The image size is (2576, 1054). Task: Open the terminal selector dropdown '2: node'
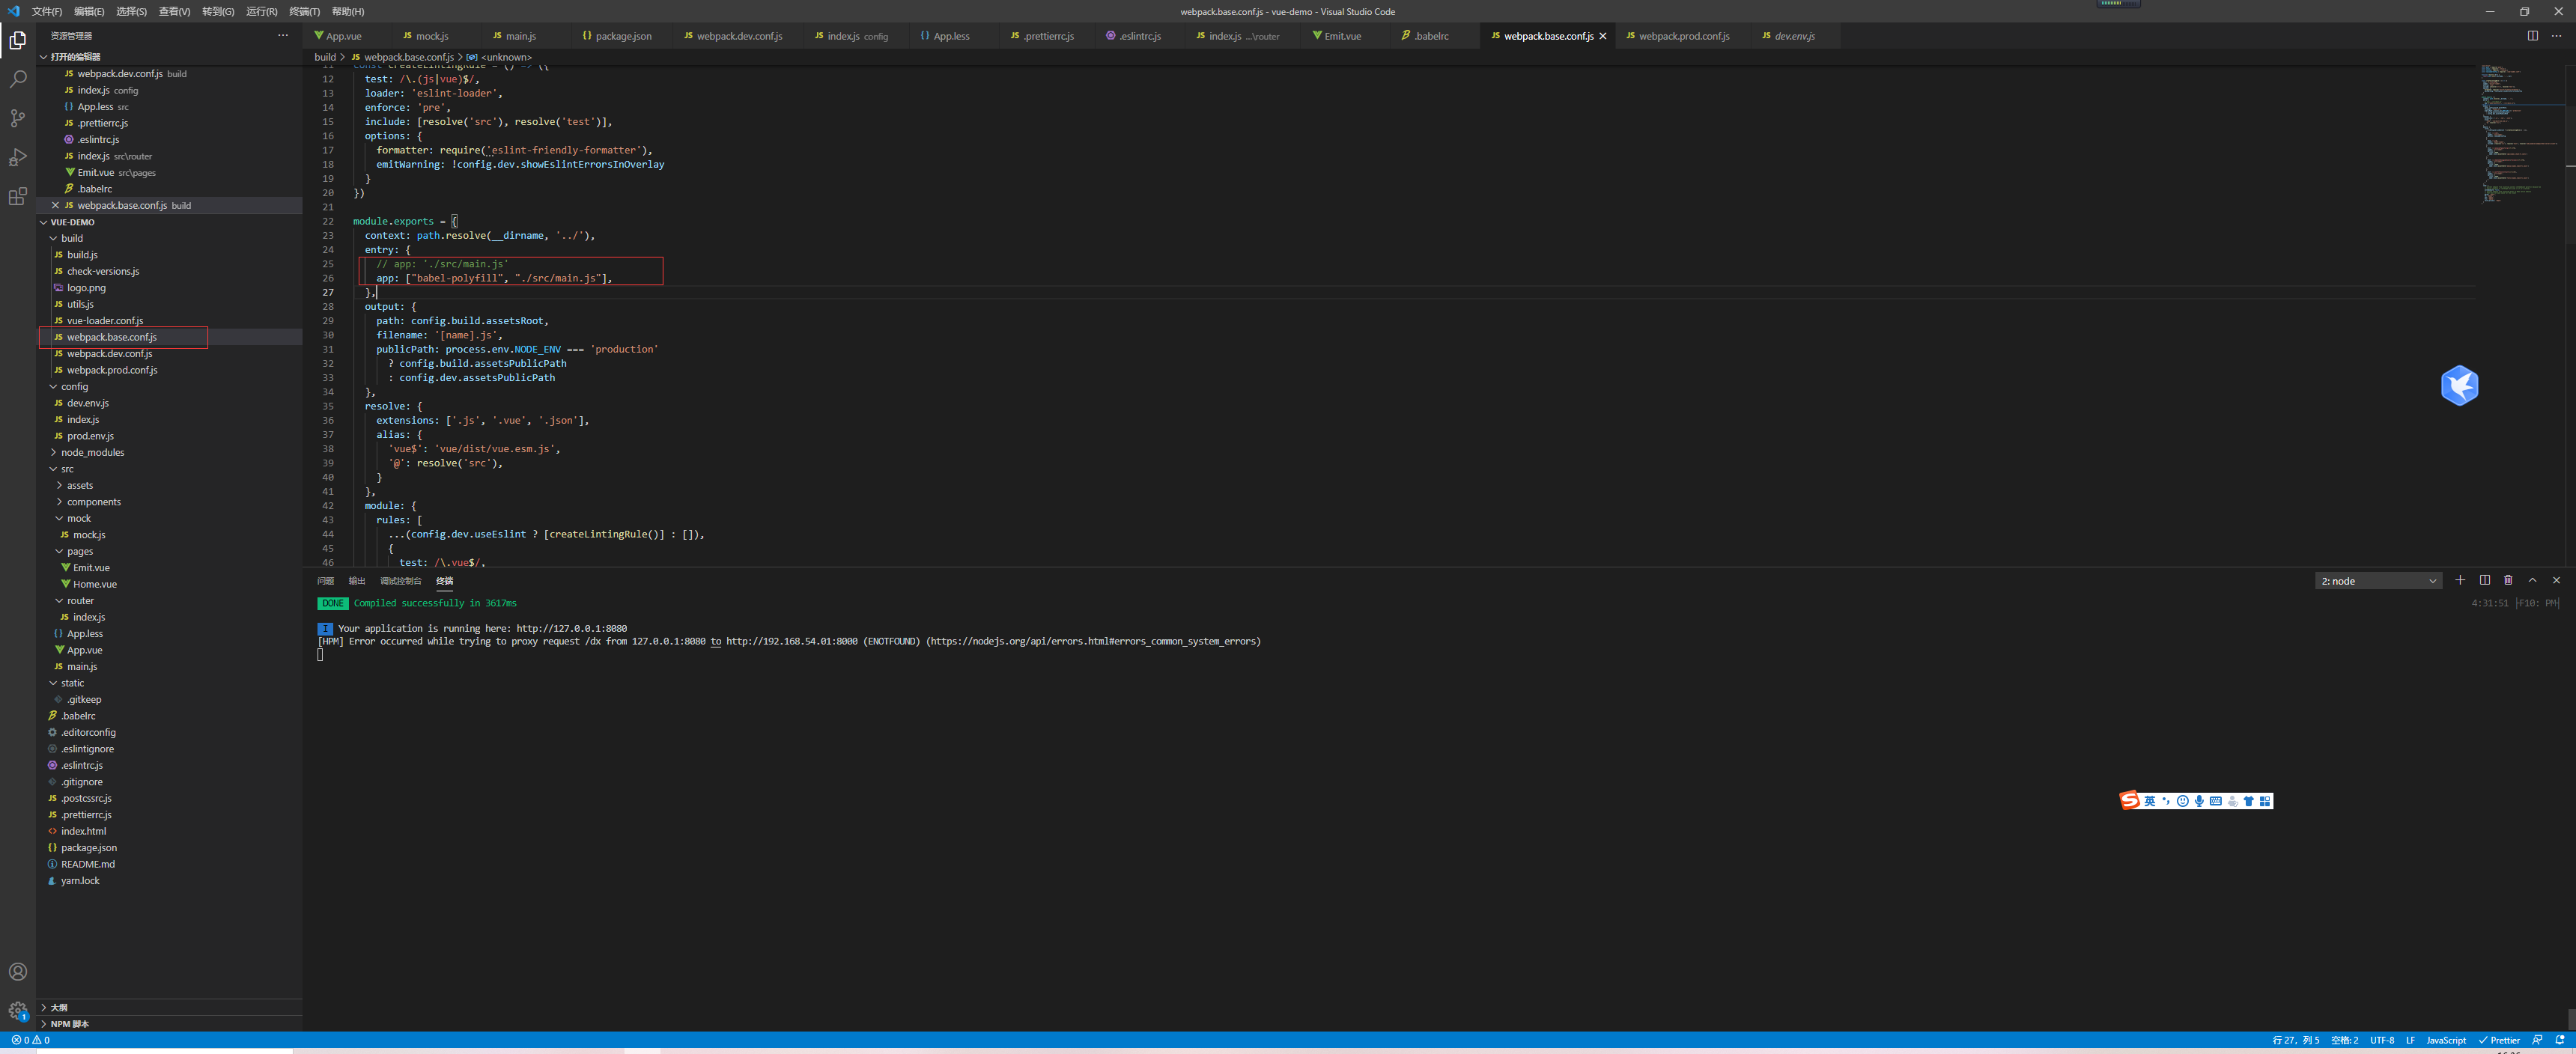(x=2378, y=581)
